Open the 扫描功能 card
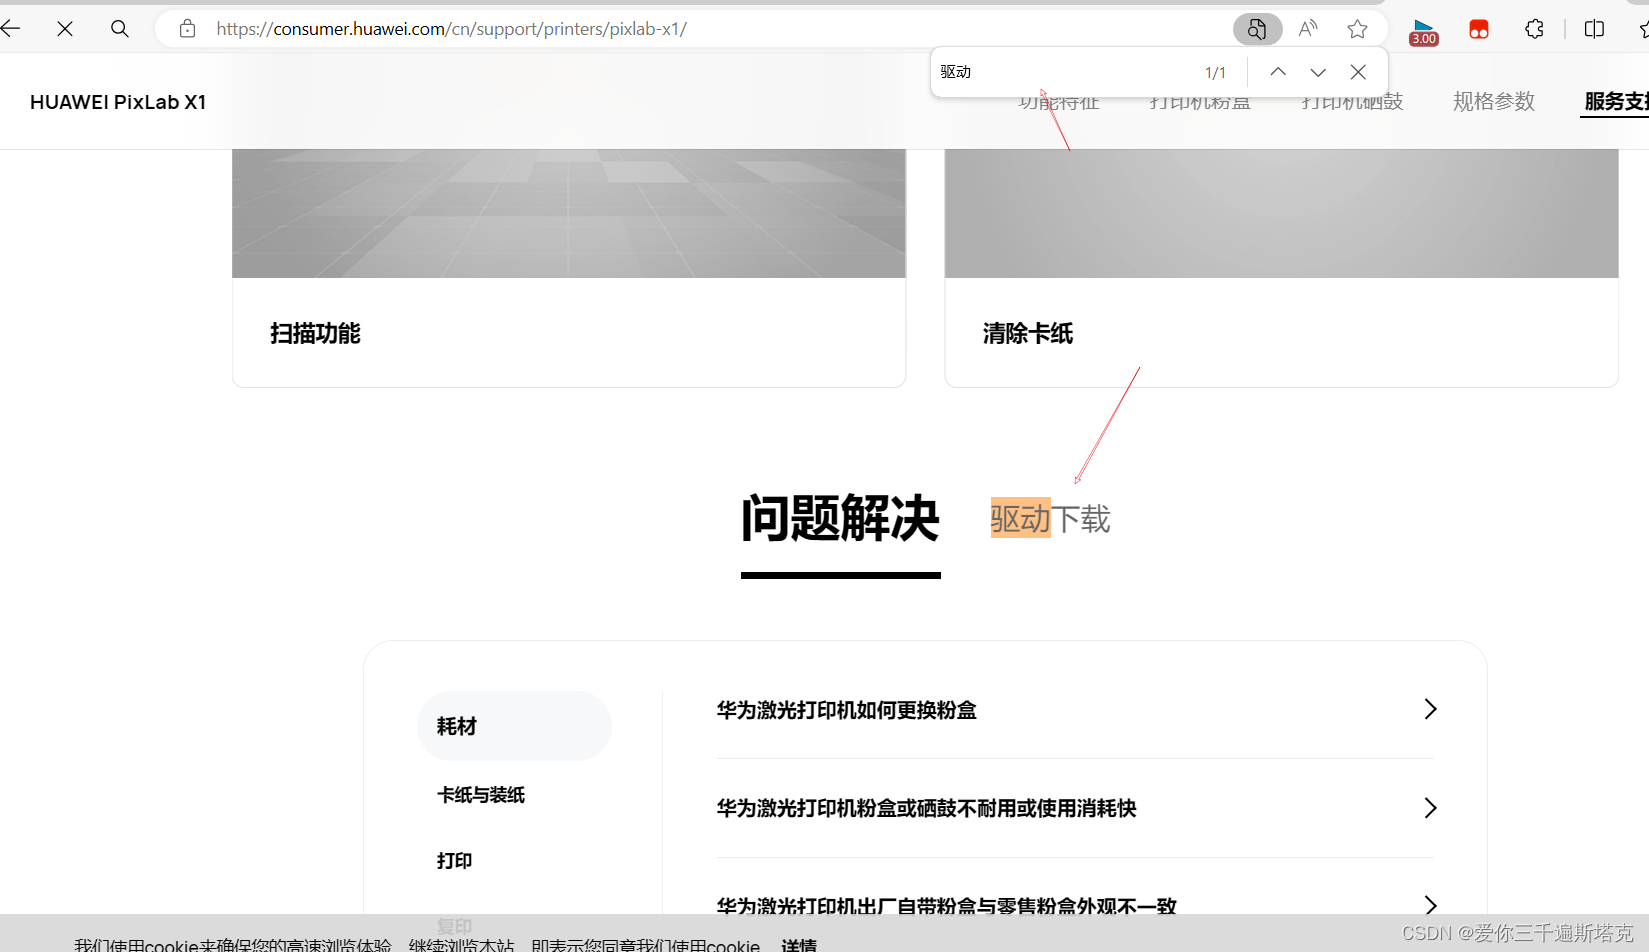Image resolution: width=1649 pixels, height=952 pixels. coord(569,268)
